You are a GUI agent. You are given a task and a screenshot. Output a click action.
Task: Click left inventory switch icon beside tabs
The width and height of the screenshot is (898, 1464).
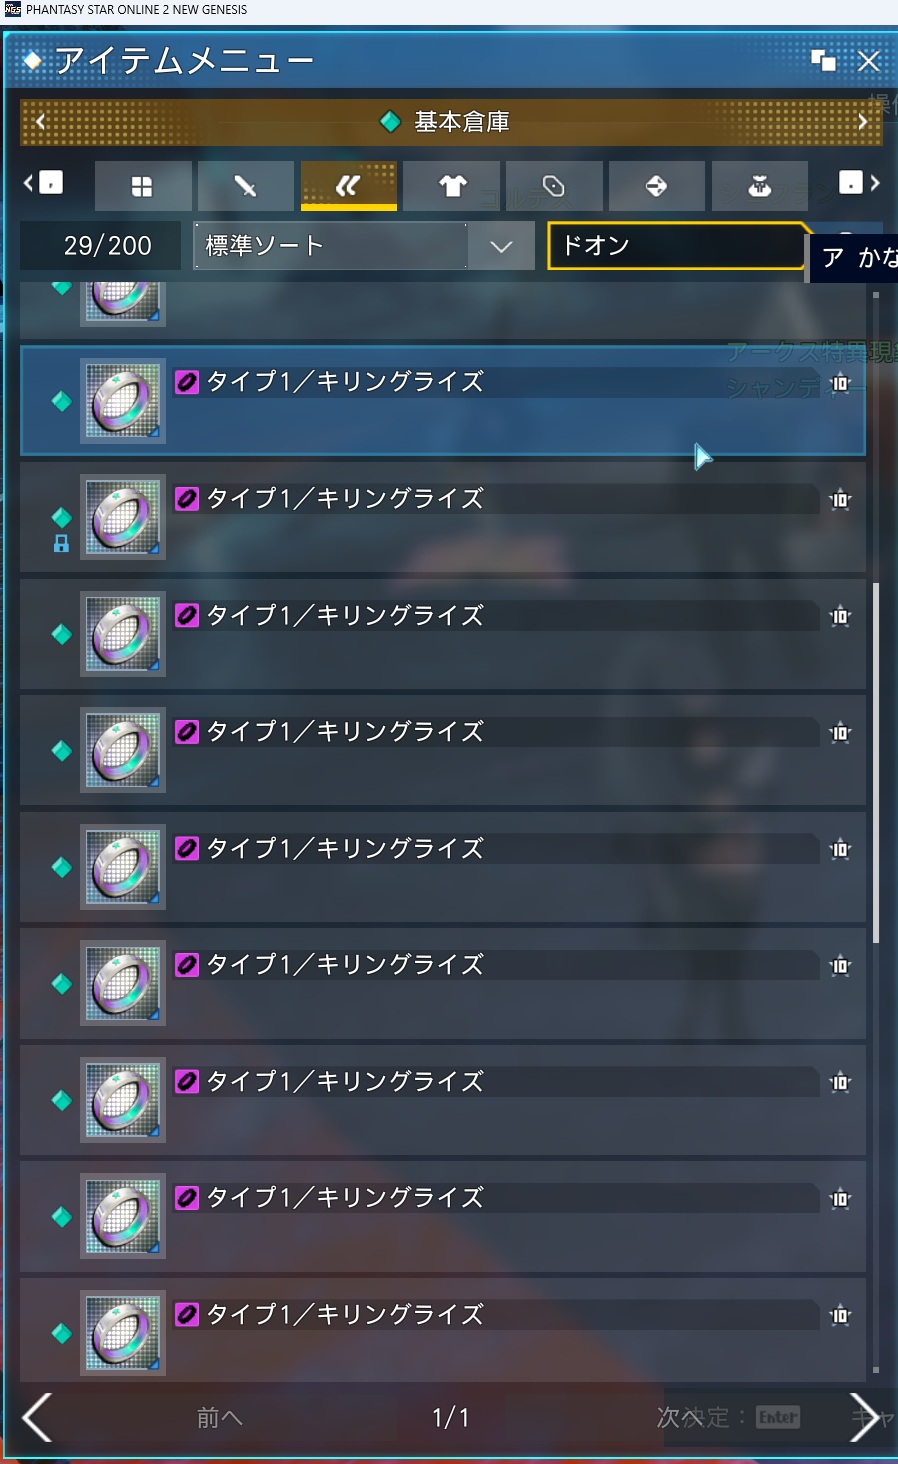(43, 182)
